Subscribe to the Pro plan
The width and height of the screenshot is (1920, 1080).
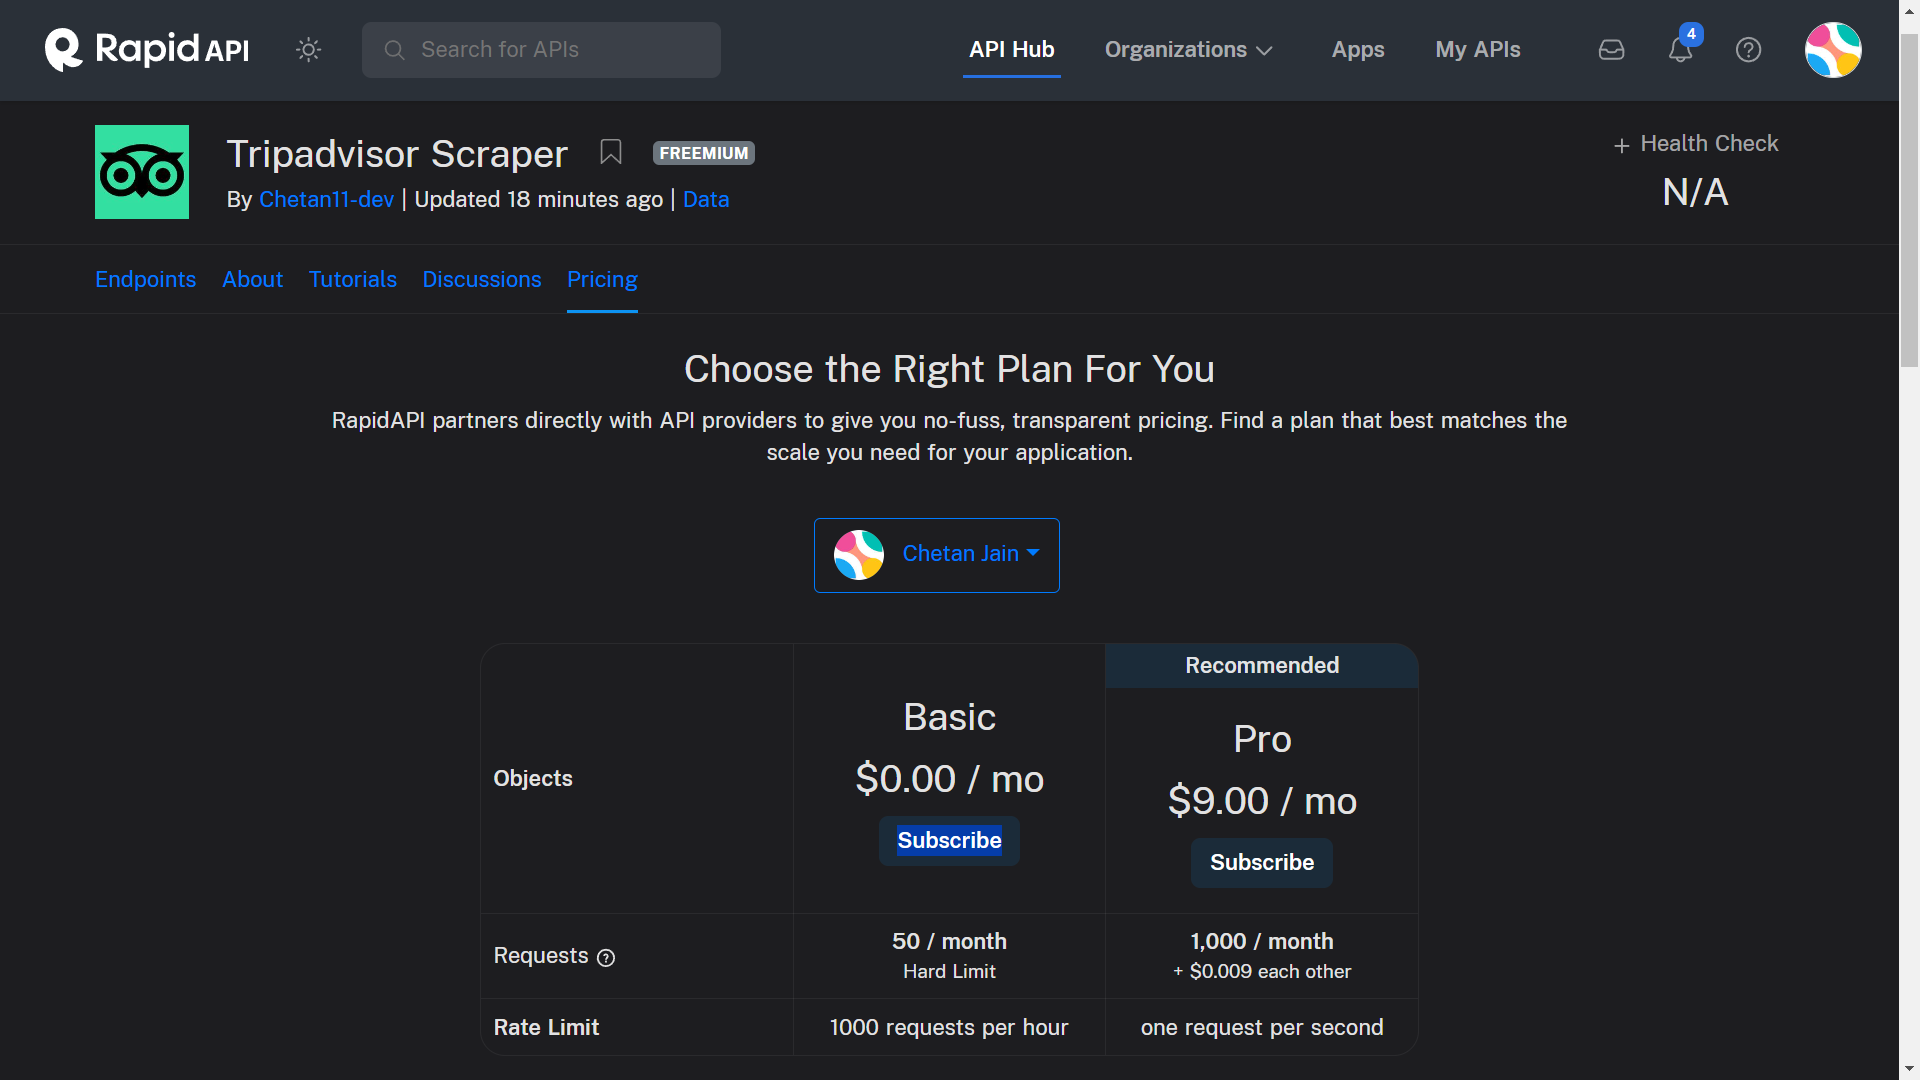pyautogui.click(x=1261, y=863)
